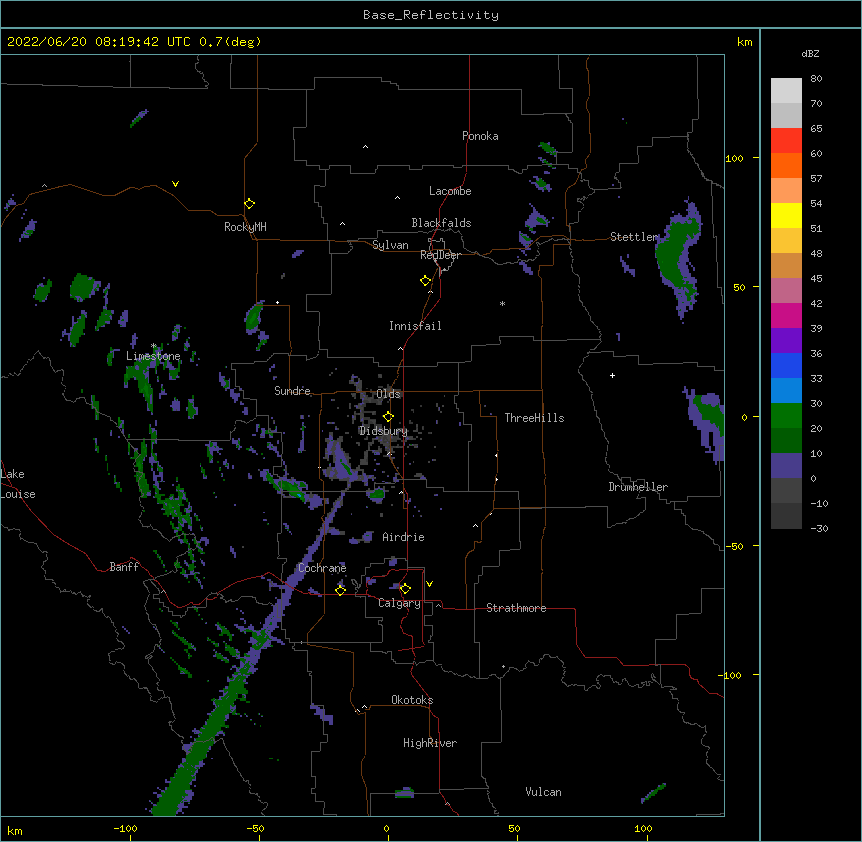Select the yellow diamond marker between Olds and Didsbury

[x=388, y=417]
